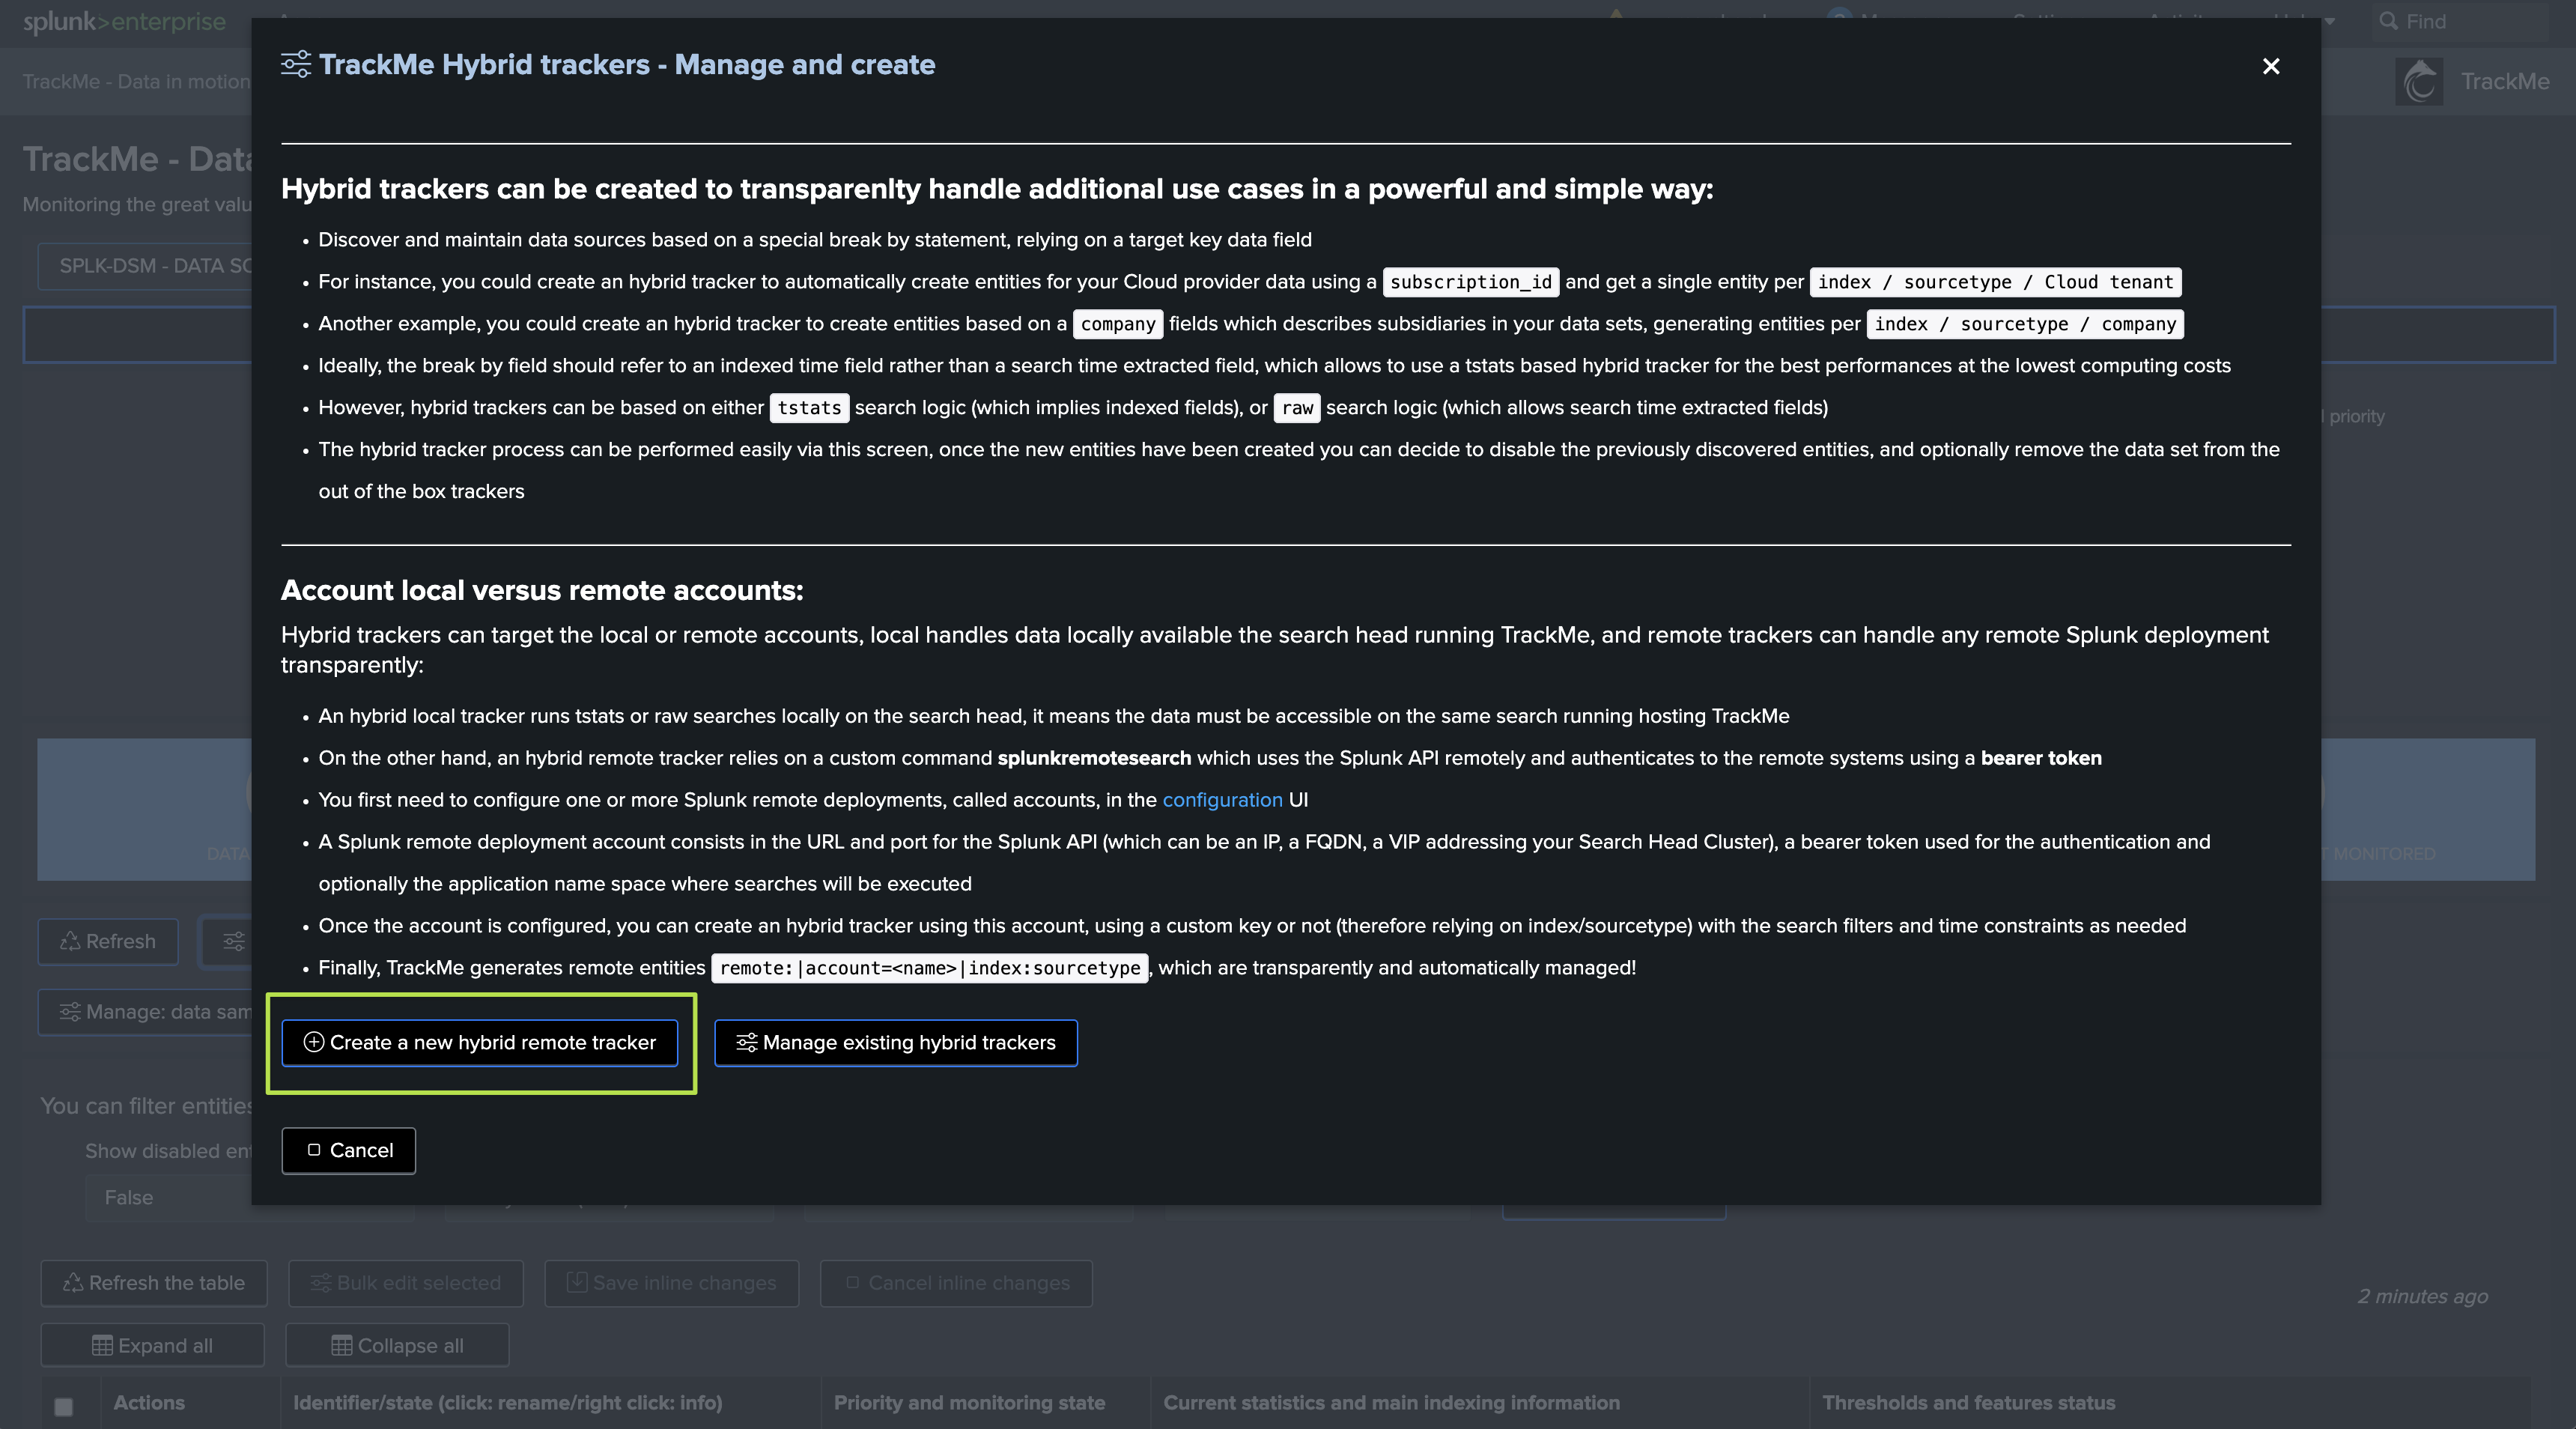This screenshot has height=1429, width=2576.
Task: Expand all table rows
Action: pyautogui.click(x=153, y=1346)
